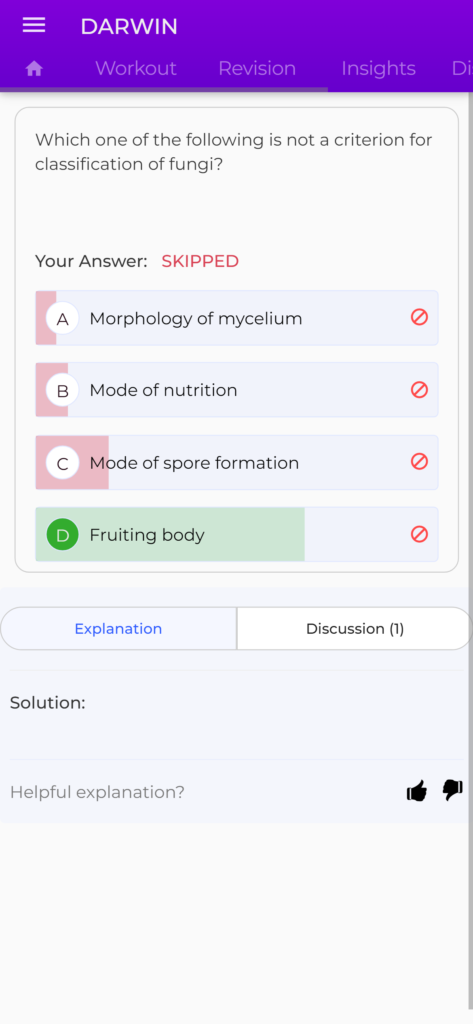Click the report icon beside Mode of spore formation
473x1024 pixels.
(x=419, y=462)
